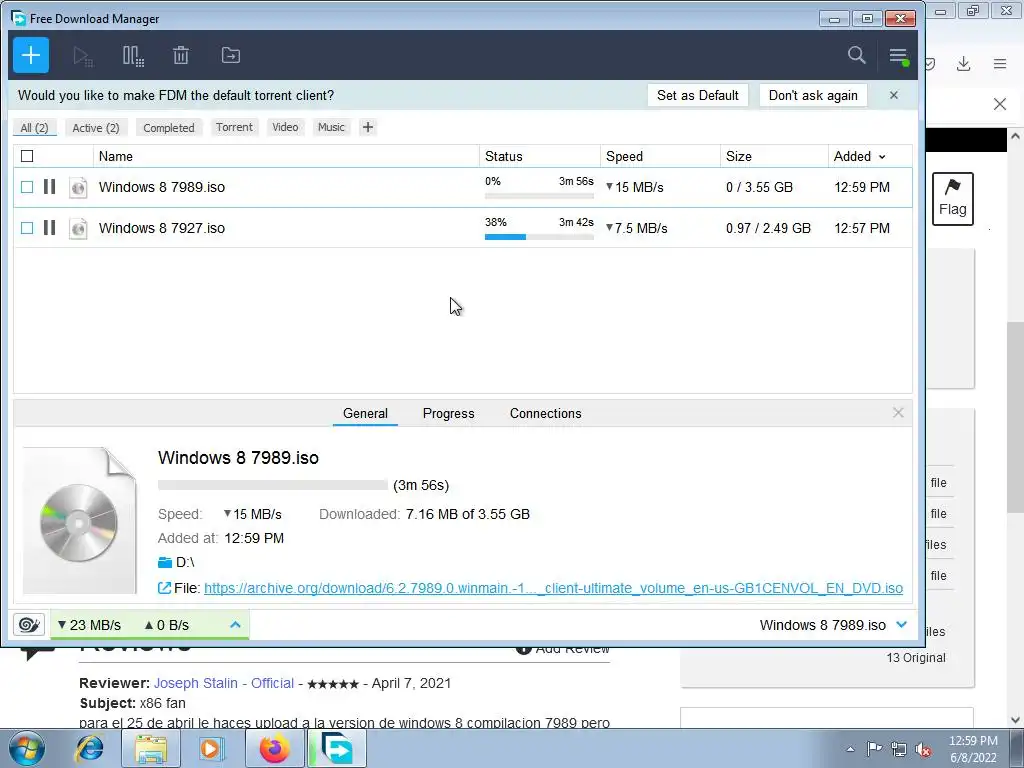
Task: Open the FDM hamburger main menu
Action: click(899, 56)
